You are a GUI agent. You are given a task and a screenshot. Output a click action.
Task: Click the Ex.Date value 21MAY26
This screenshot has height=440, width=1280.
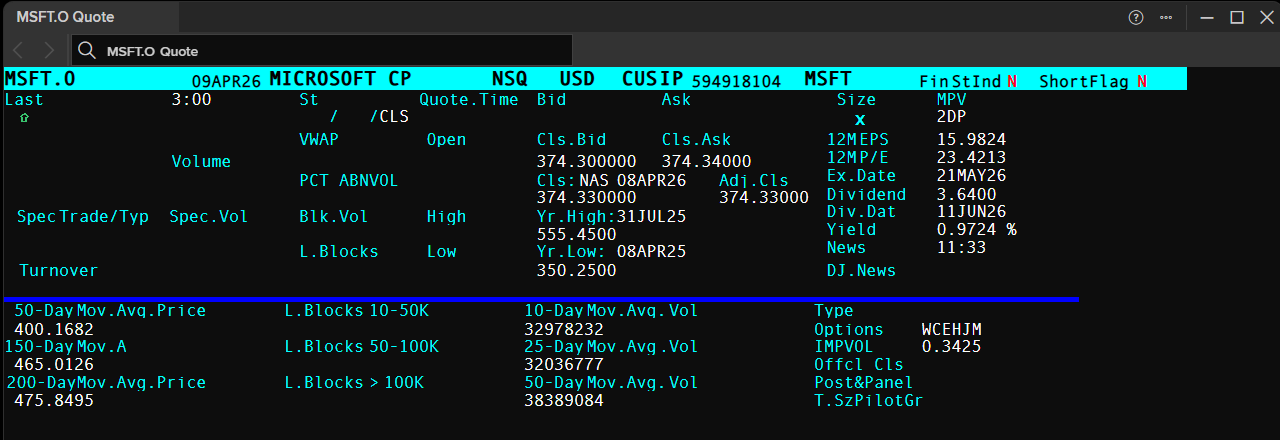pos(971,176)
